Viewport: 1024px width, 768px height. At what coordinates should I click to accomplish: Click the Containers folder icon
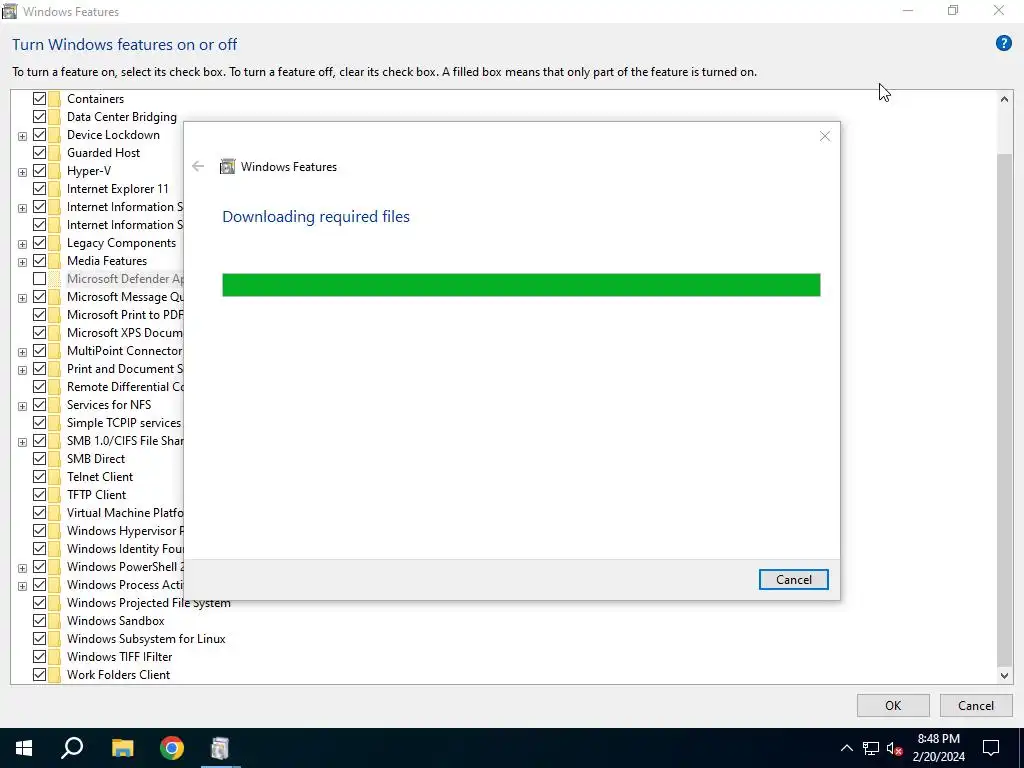pos(54,99)
